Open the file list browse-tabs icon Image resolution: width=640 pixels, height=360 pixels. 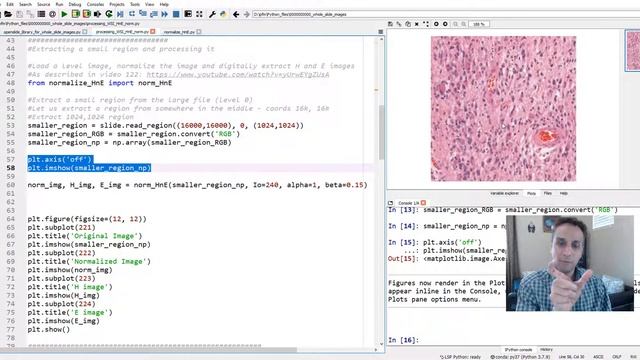tap(41, 14)
